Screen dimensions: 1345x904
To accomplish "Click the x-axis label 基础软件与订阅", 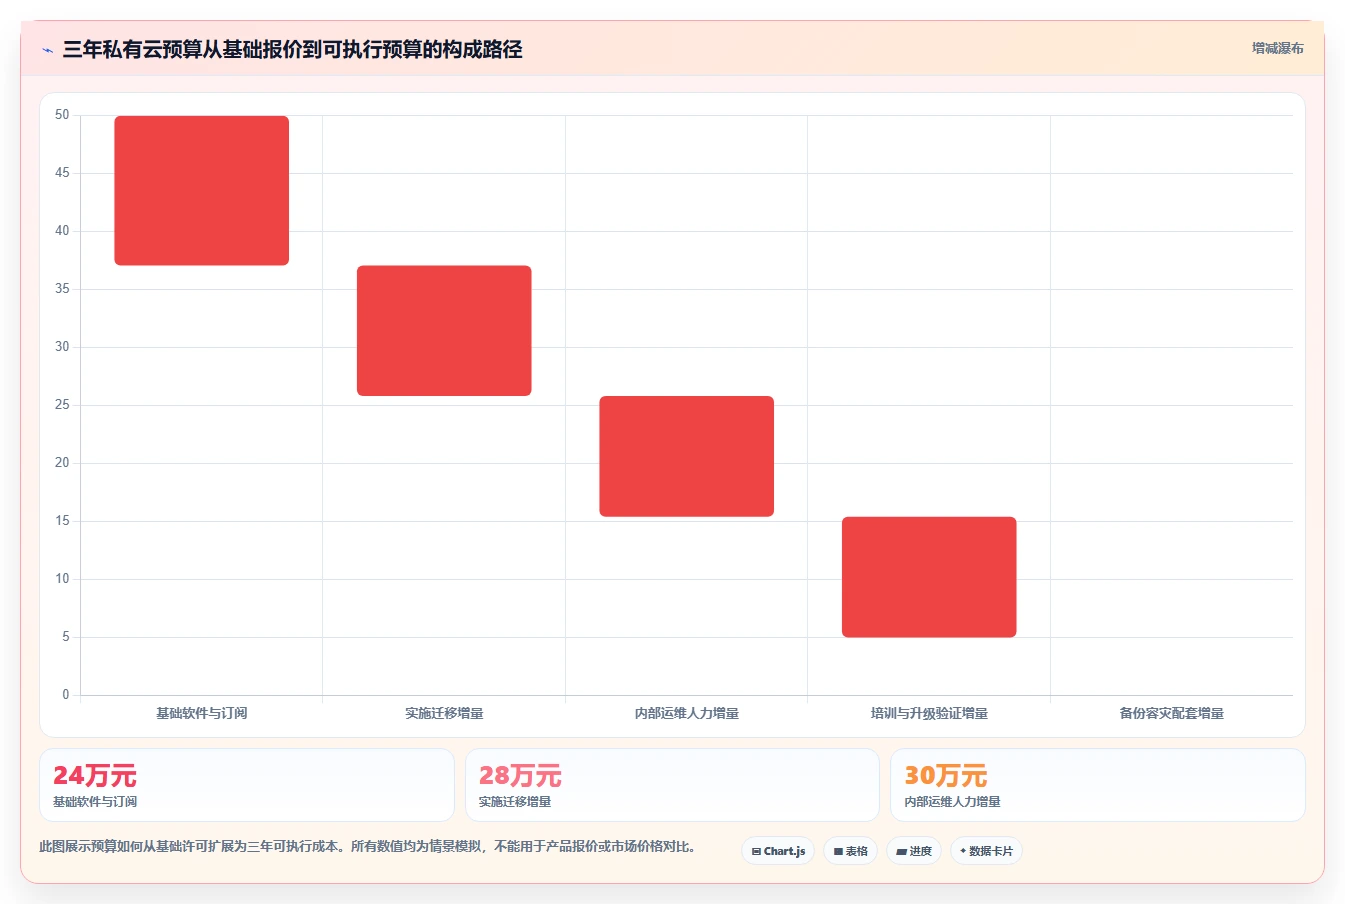I will click(x=202, y=713).
